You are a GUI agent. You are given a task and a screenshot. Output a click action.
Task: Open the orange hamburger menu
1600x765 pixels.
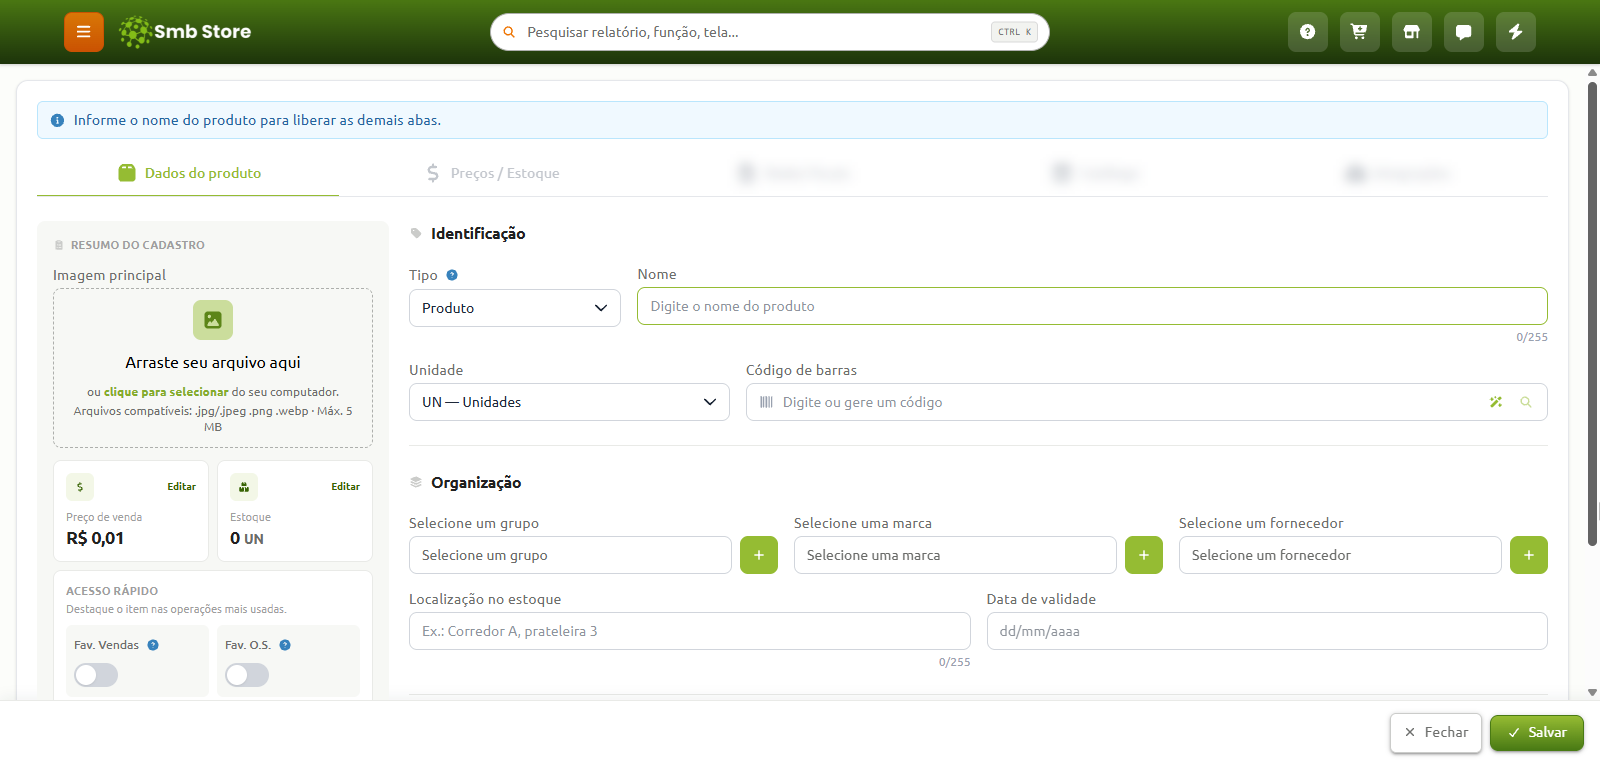click(x=84, y=32)
